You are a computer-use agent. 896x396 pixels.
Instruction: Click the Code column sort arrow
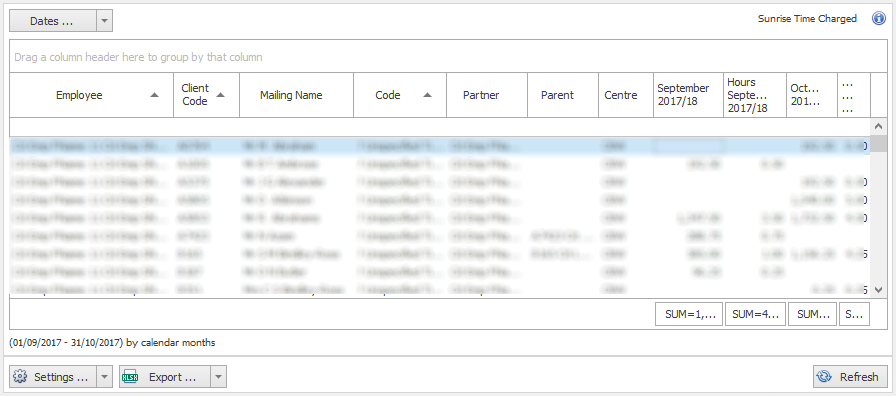pos(427,95)
